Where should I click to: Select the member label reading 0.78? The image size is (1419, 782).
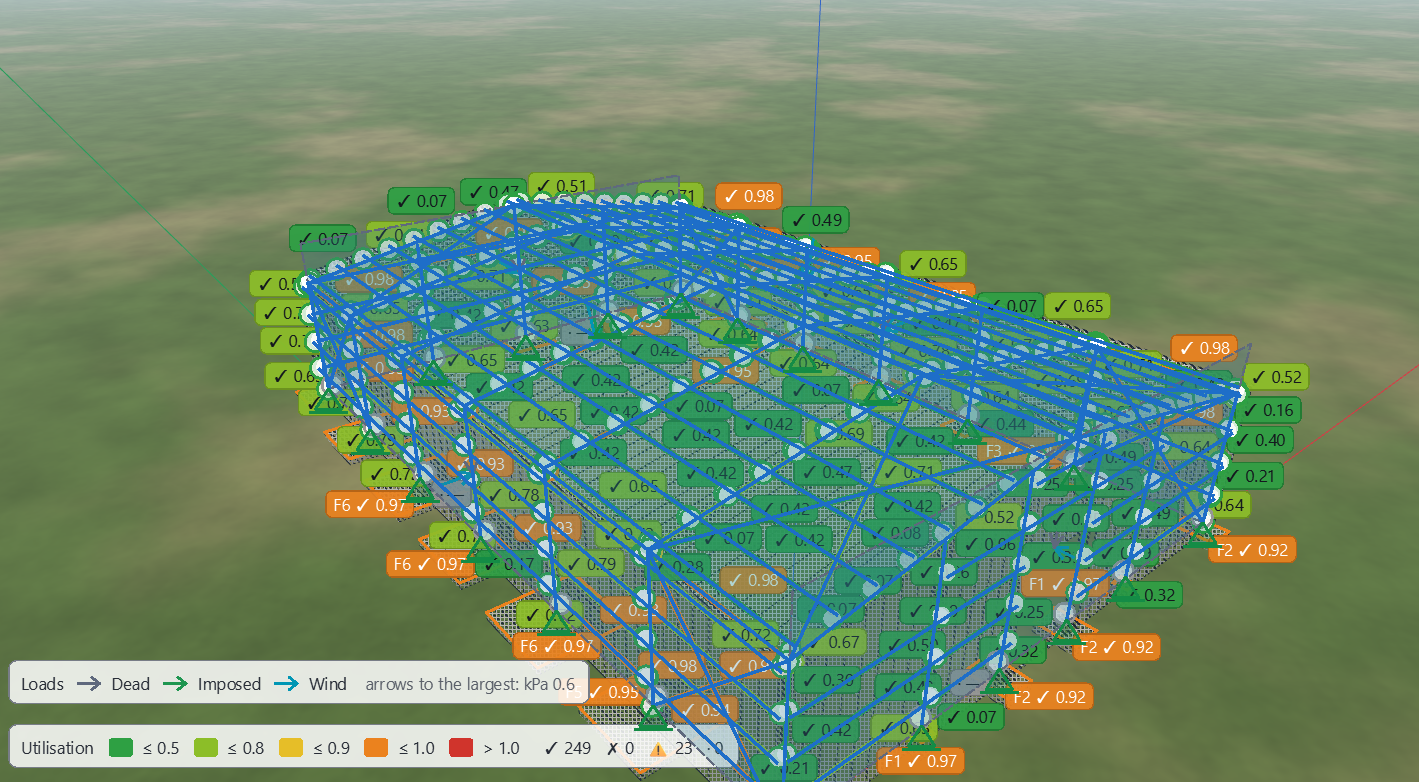coord(514,494)
